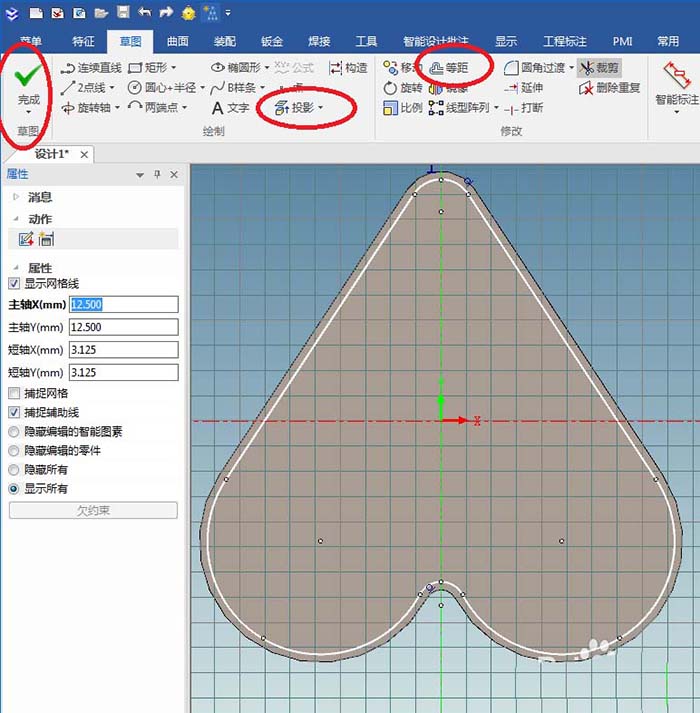Viewport: 700px width, 713px height.
Task: Enable the 捕捉网格 checkbox
Action: click(14, 393)
